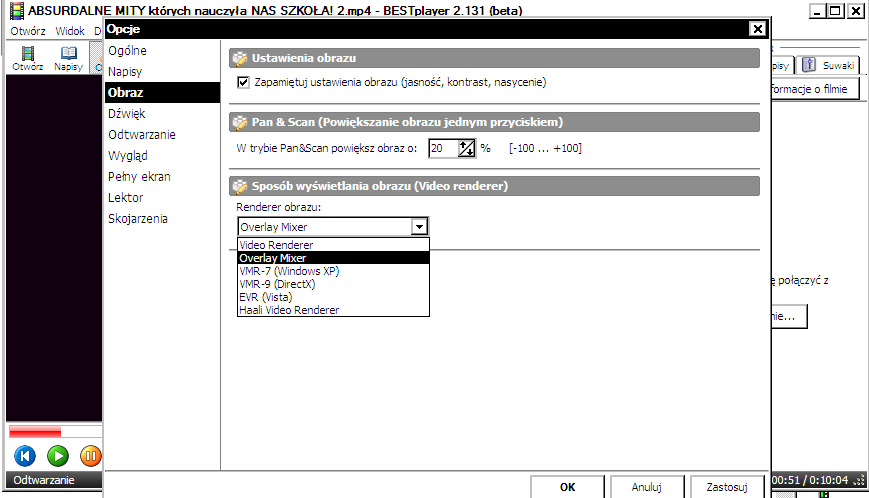Click the Otwórz film icon in toolbar
The width and height of the screenshot is (869, 498).
pos(27,53)
